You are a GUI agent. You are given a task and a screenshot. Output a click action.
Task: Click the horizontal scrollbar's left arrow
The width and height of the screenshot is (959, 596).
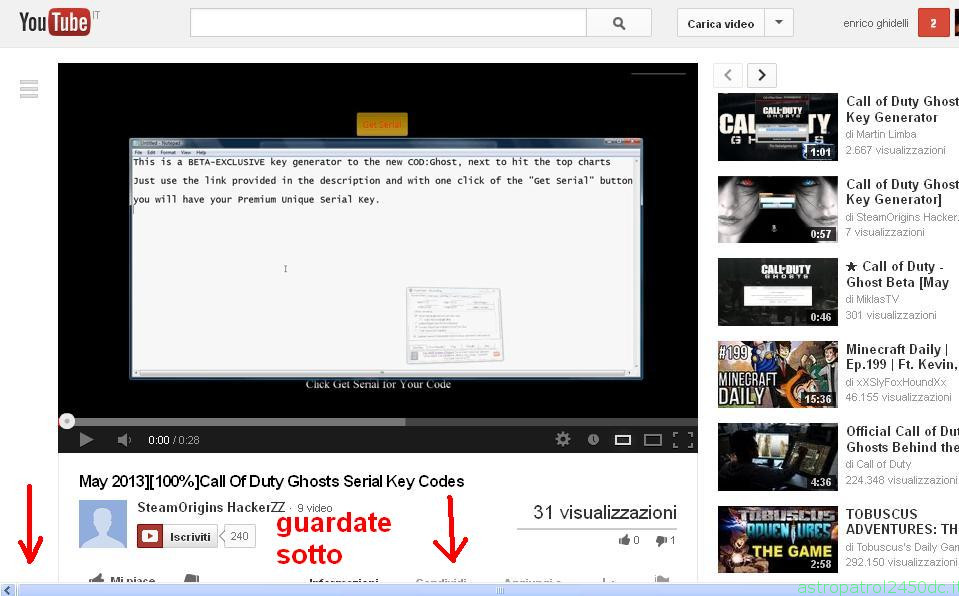(x=8, y=590)
